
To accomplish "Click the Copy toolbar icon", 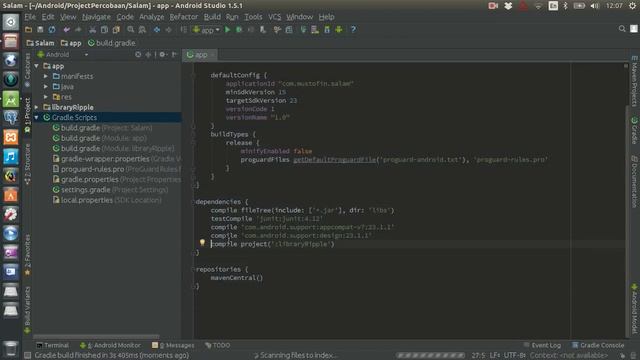I will tap(104, 30).
